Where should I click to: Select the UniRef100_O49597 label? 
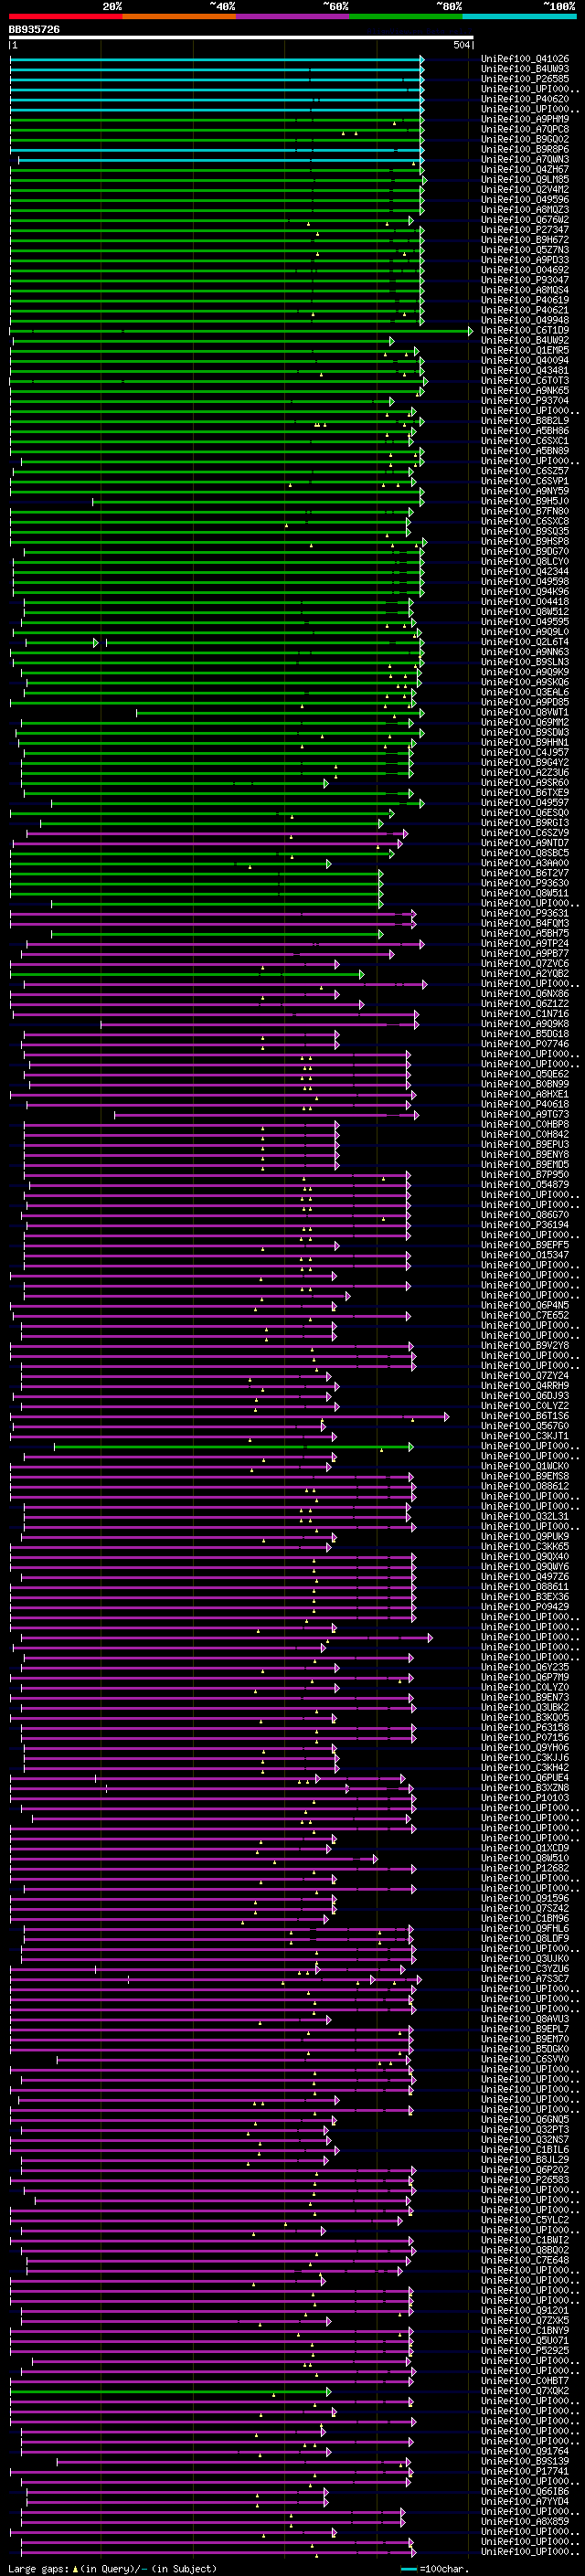click(525, 803)
